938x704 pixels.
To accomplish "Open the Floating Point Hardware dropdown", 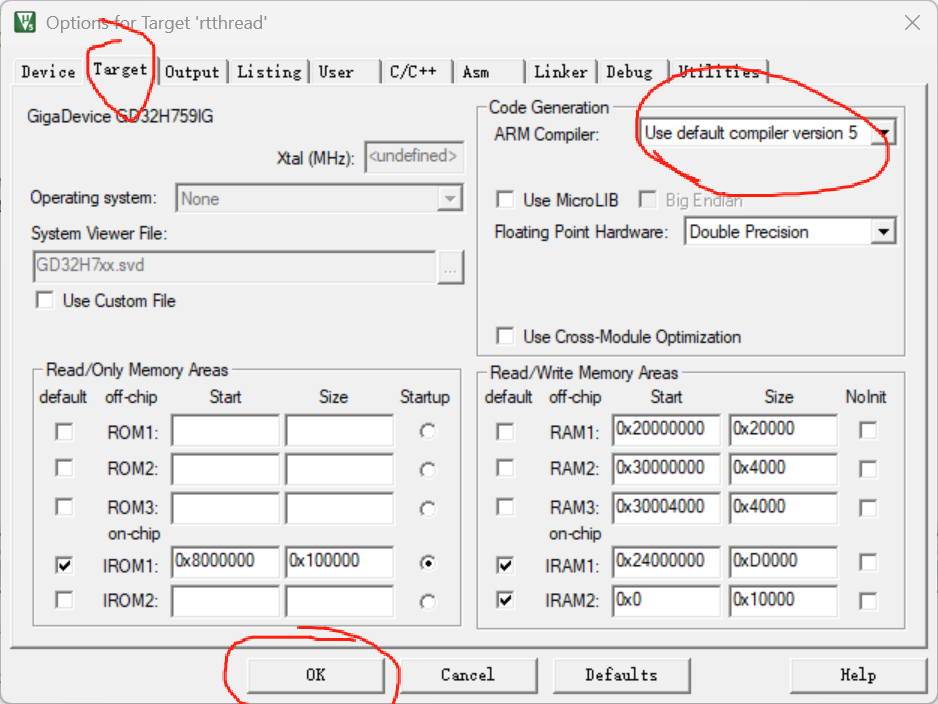I will point(884,231).
